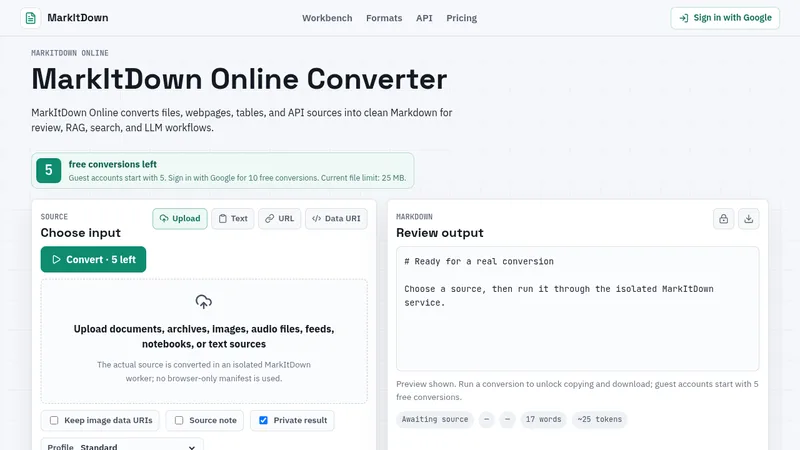Uncheck the Private result checkbox
Image resolution: width=800 pixels, height=450 pixels.
tap(263, 420)
